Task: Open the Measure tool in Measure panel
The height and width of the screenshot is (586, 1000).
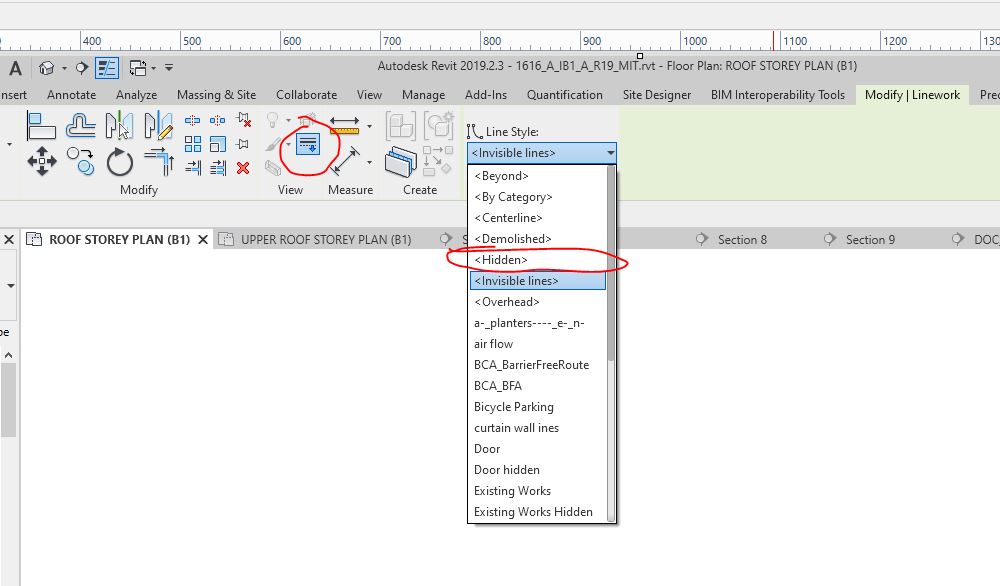Action: [x=344, y=125]
